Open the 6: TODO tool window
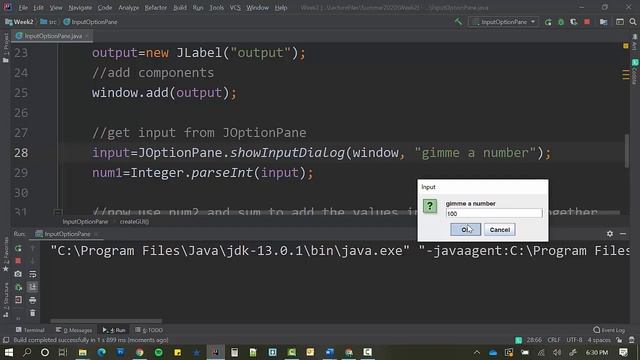This screenshot has height=360, width=640. pos(149,330)
